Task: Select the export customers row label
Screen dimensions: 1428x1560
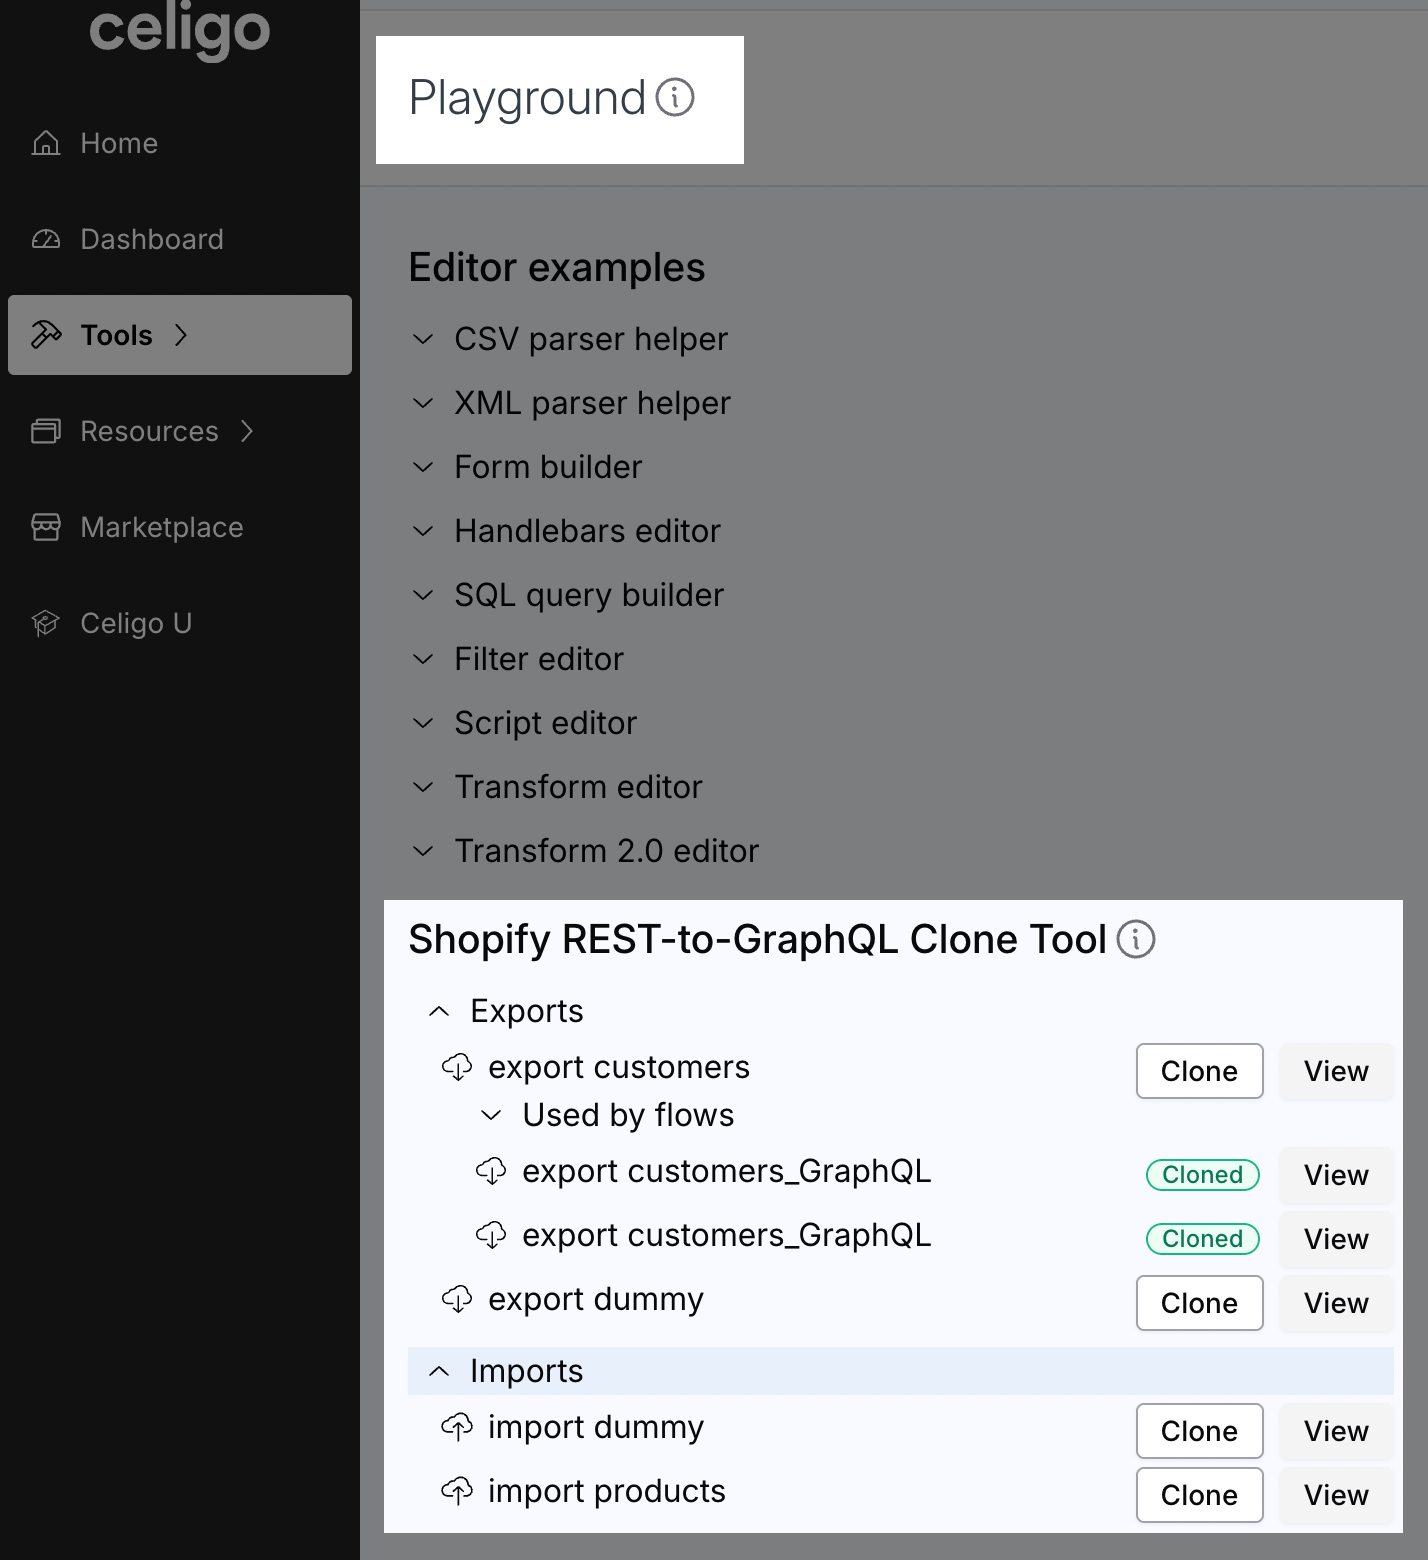Action: (619, 1067)
